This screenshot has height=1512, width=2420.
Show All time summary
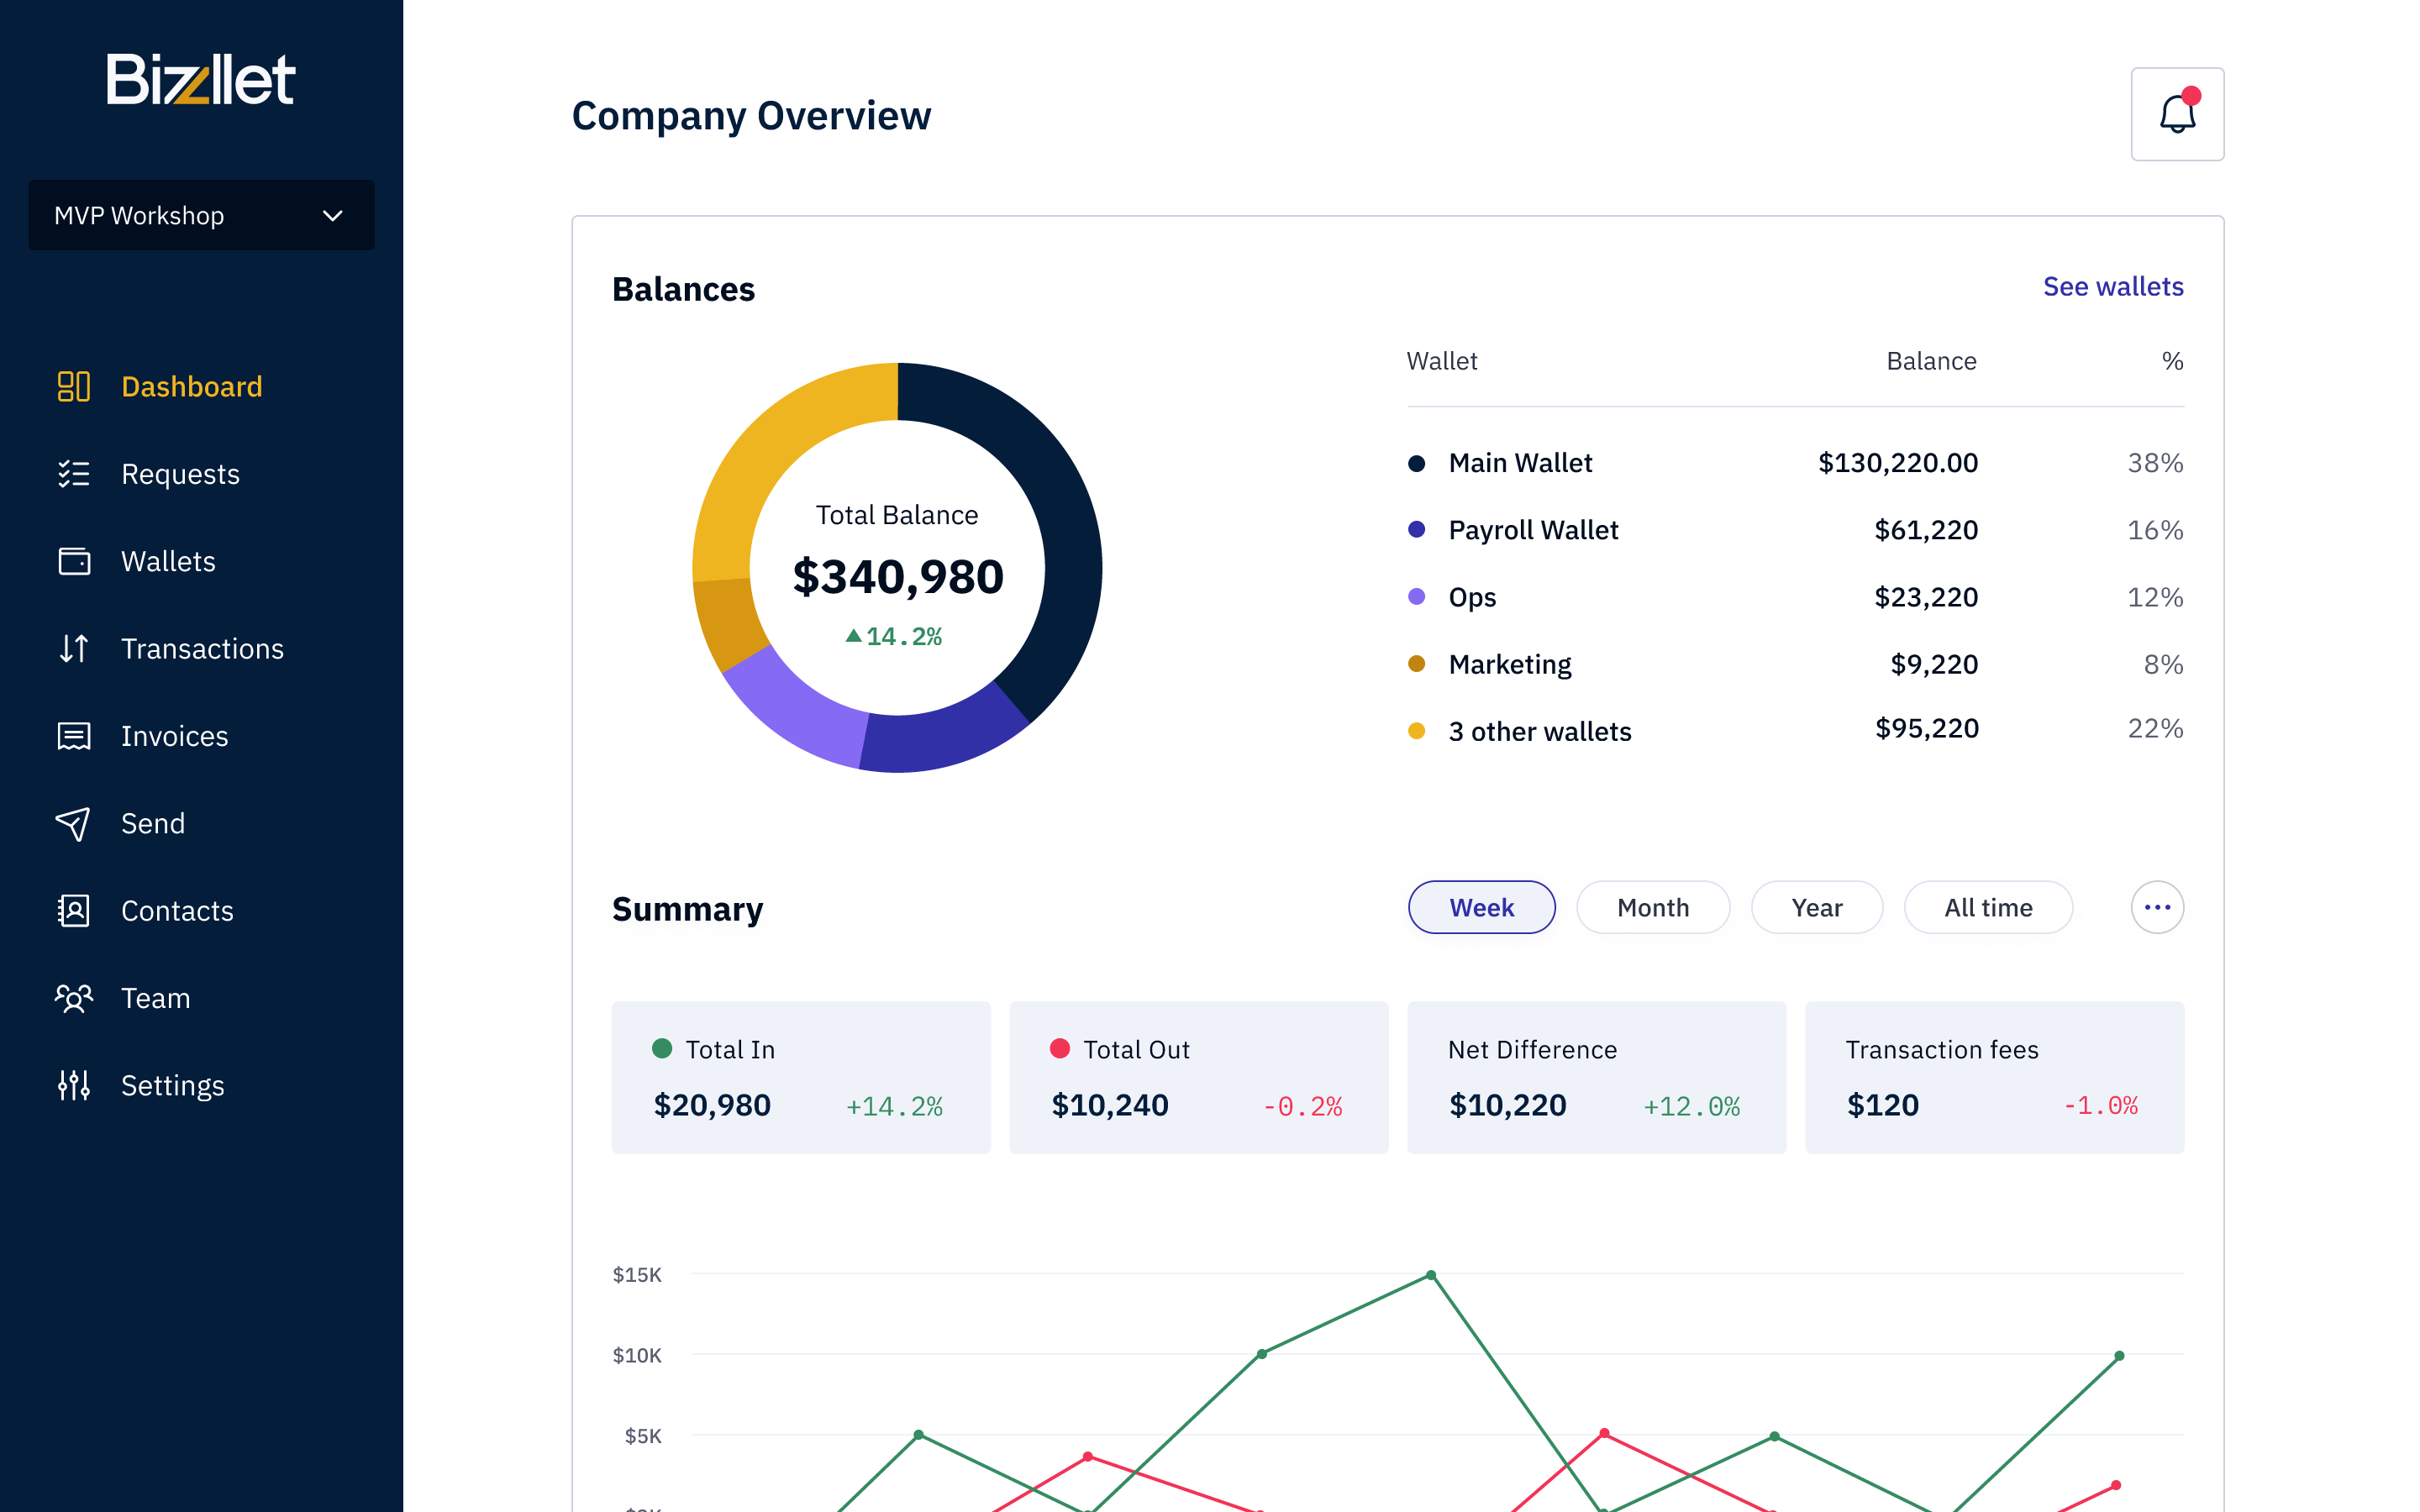point(1987,907)
